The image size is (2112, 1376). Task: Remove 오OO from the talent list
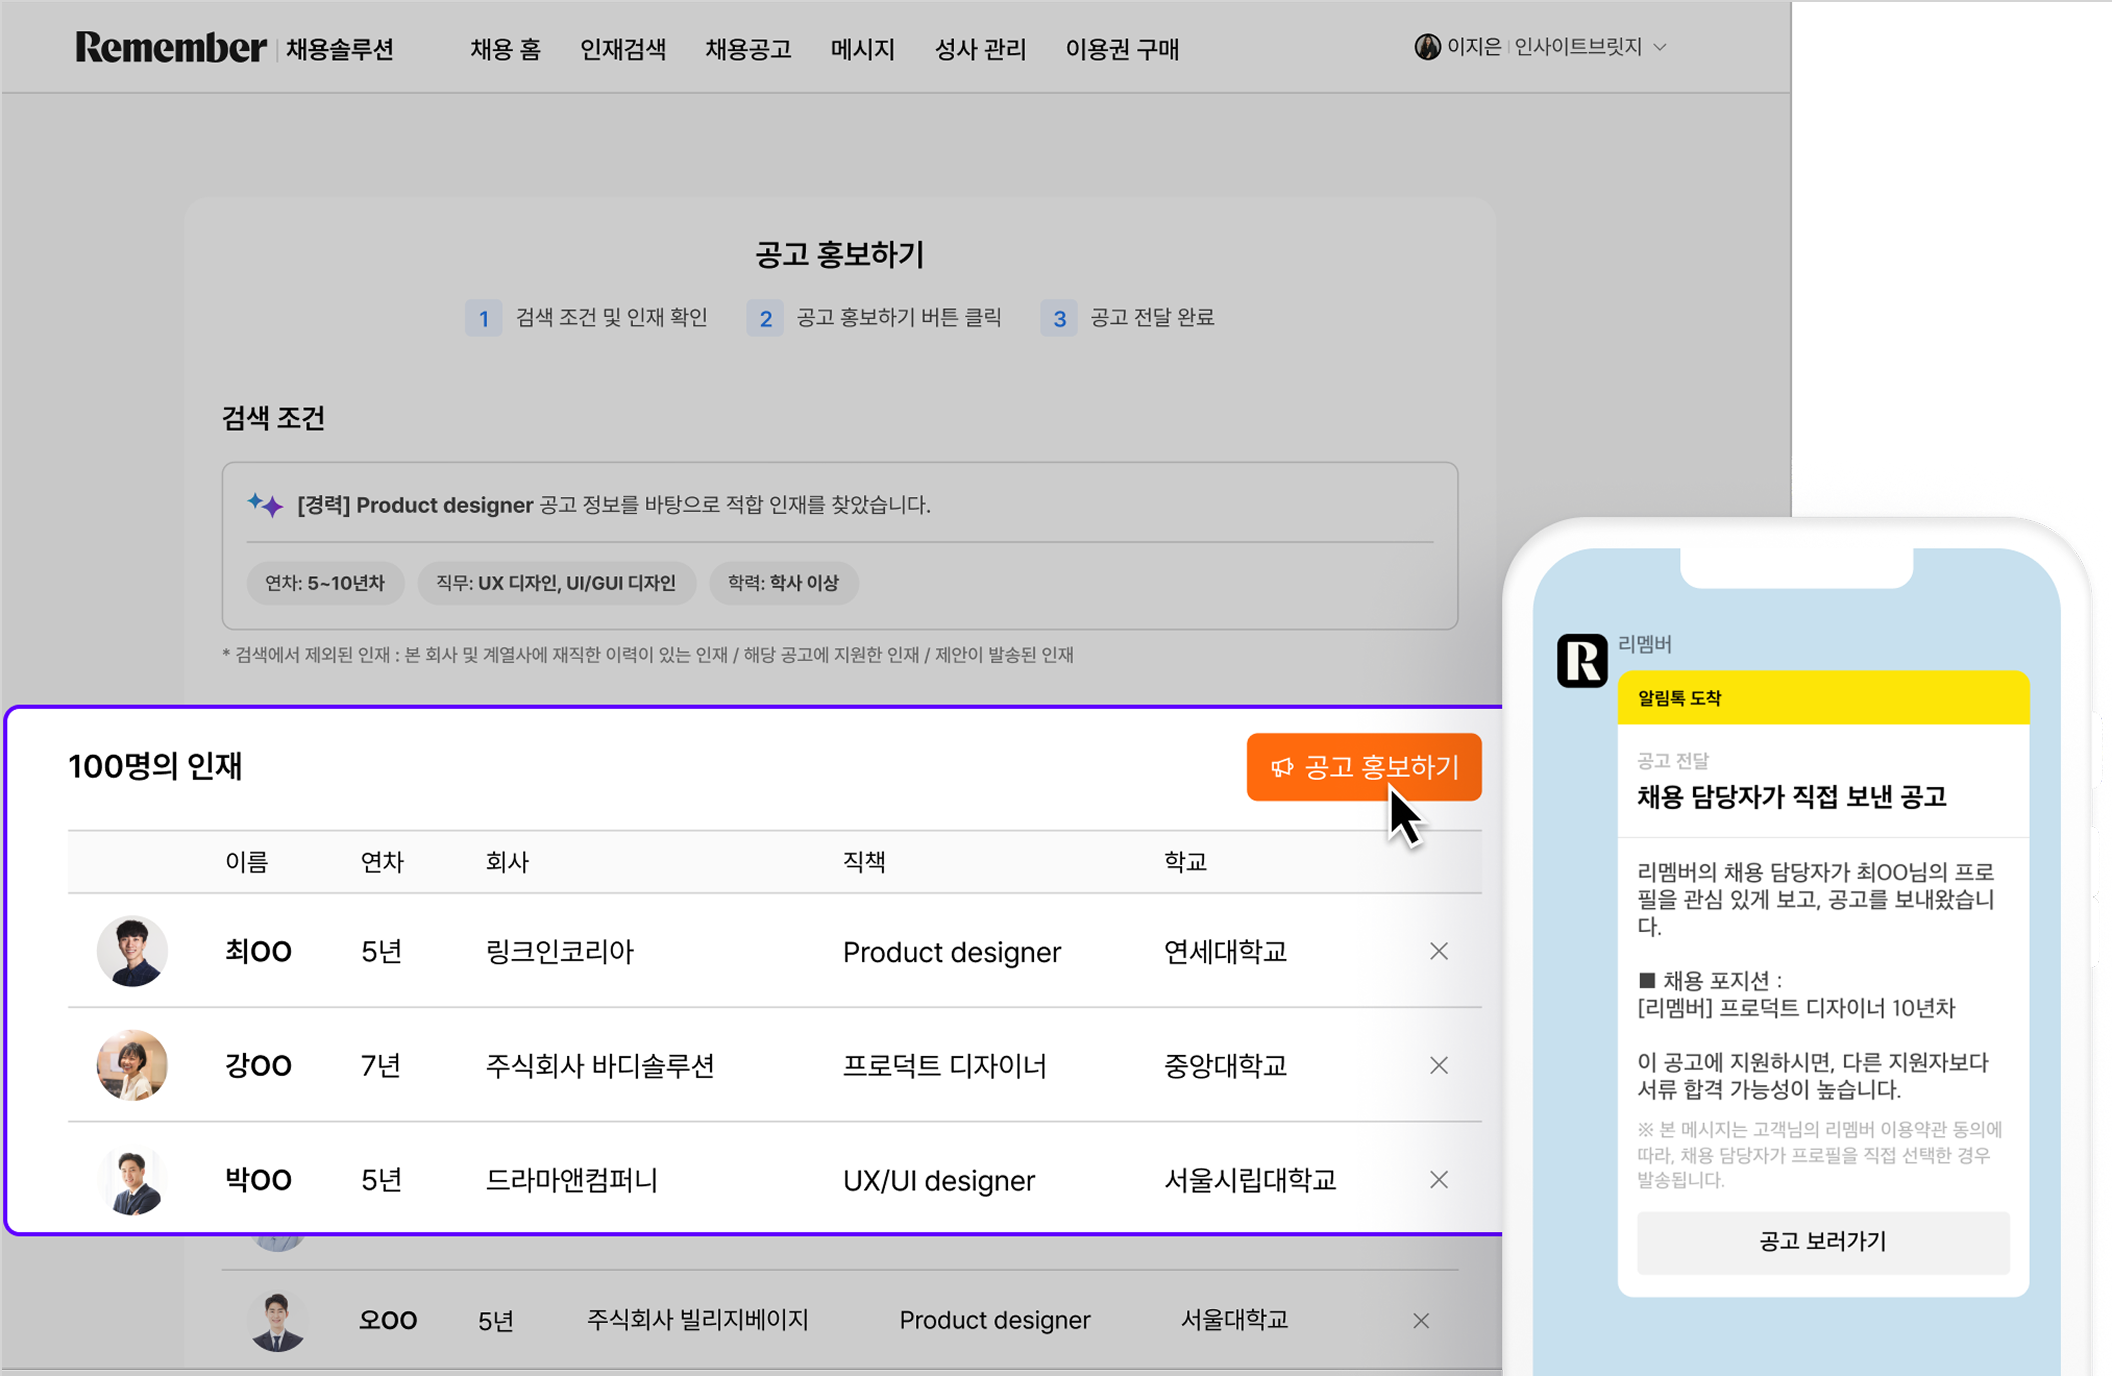click(x=1421, y=1321)
